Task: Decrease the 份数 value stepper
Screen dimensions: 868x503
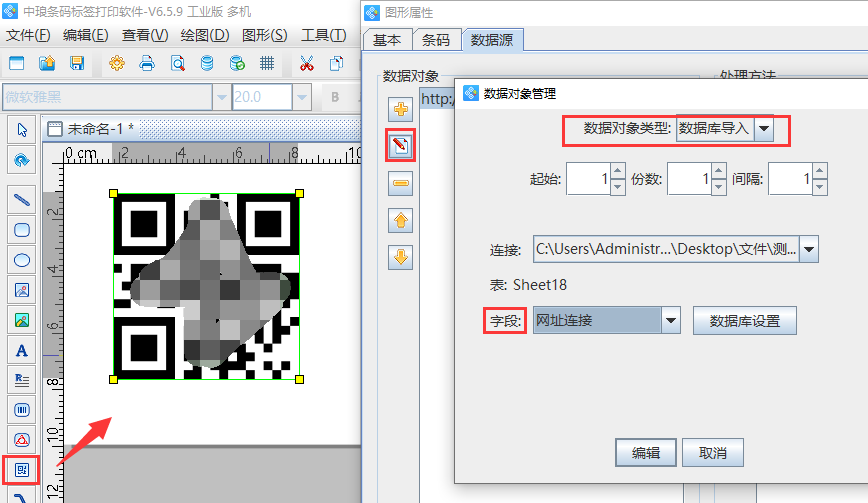Action: pyautogui.click(x=719, y=187)
